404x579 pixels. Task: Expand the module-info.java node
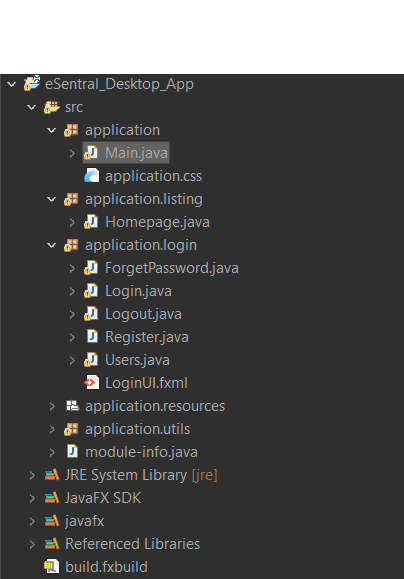tap(52, 452)
